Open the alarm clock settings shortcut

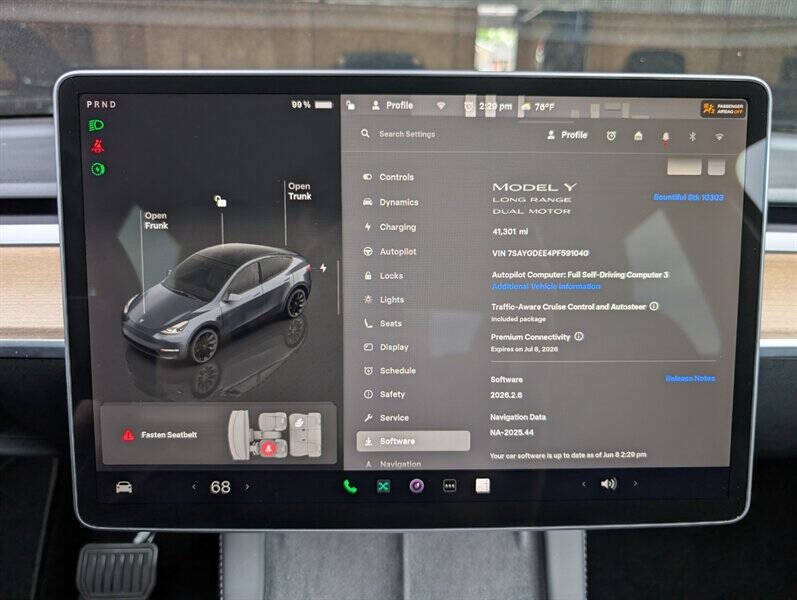pos(611,136)
